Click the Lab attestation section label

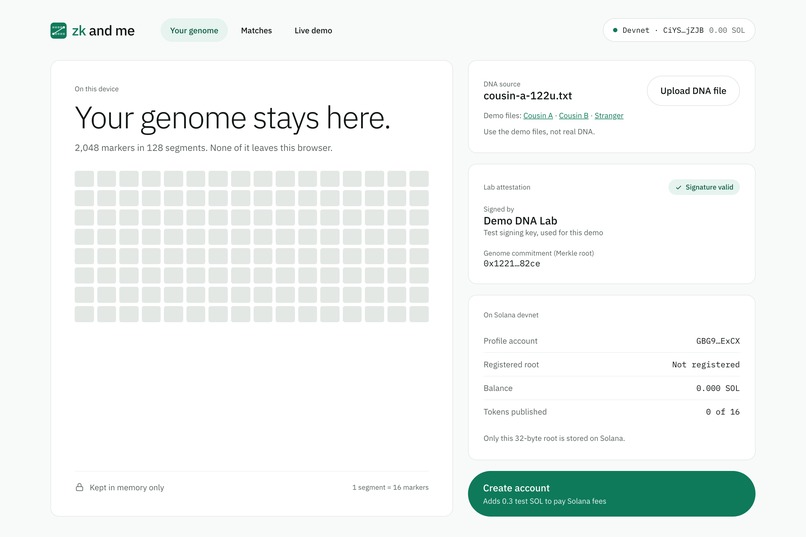pos(507,188)
